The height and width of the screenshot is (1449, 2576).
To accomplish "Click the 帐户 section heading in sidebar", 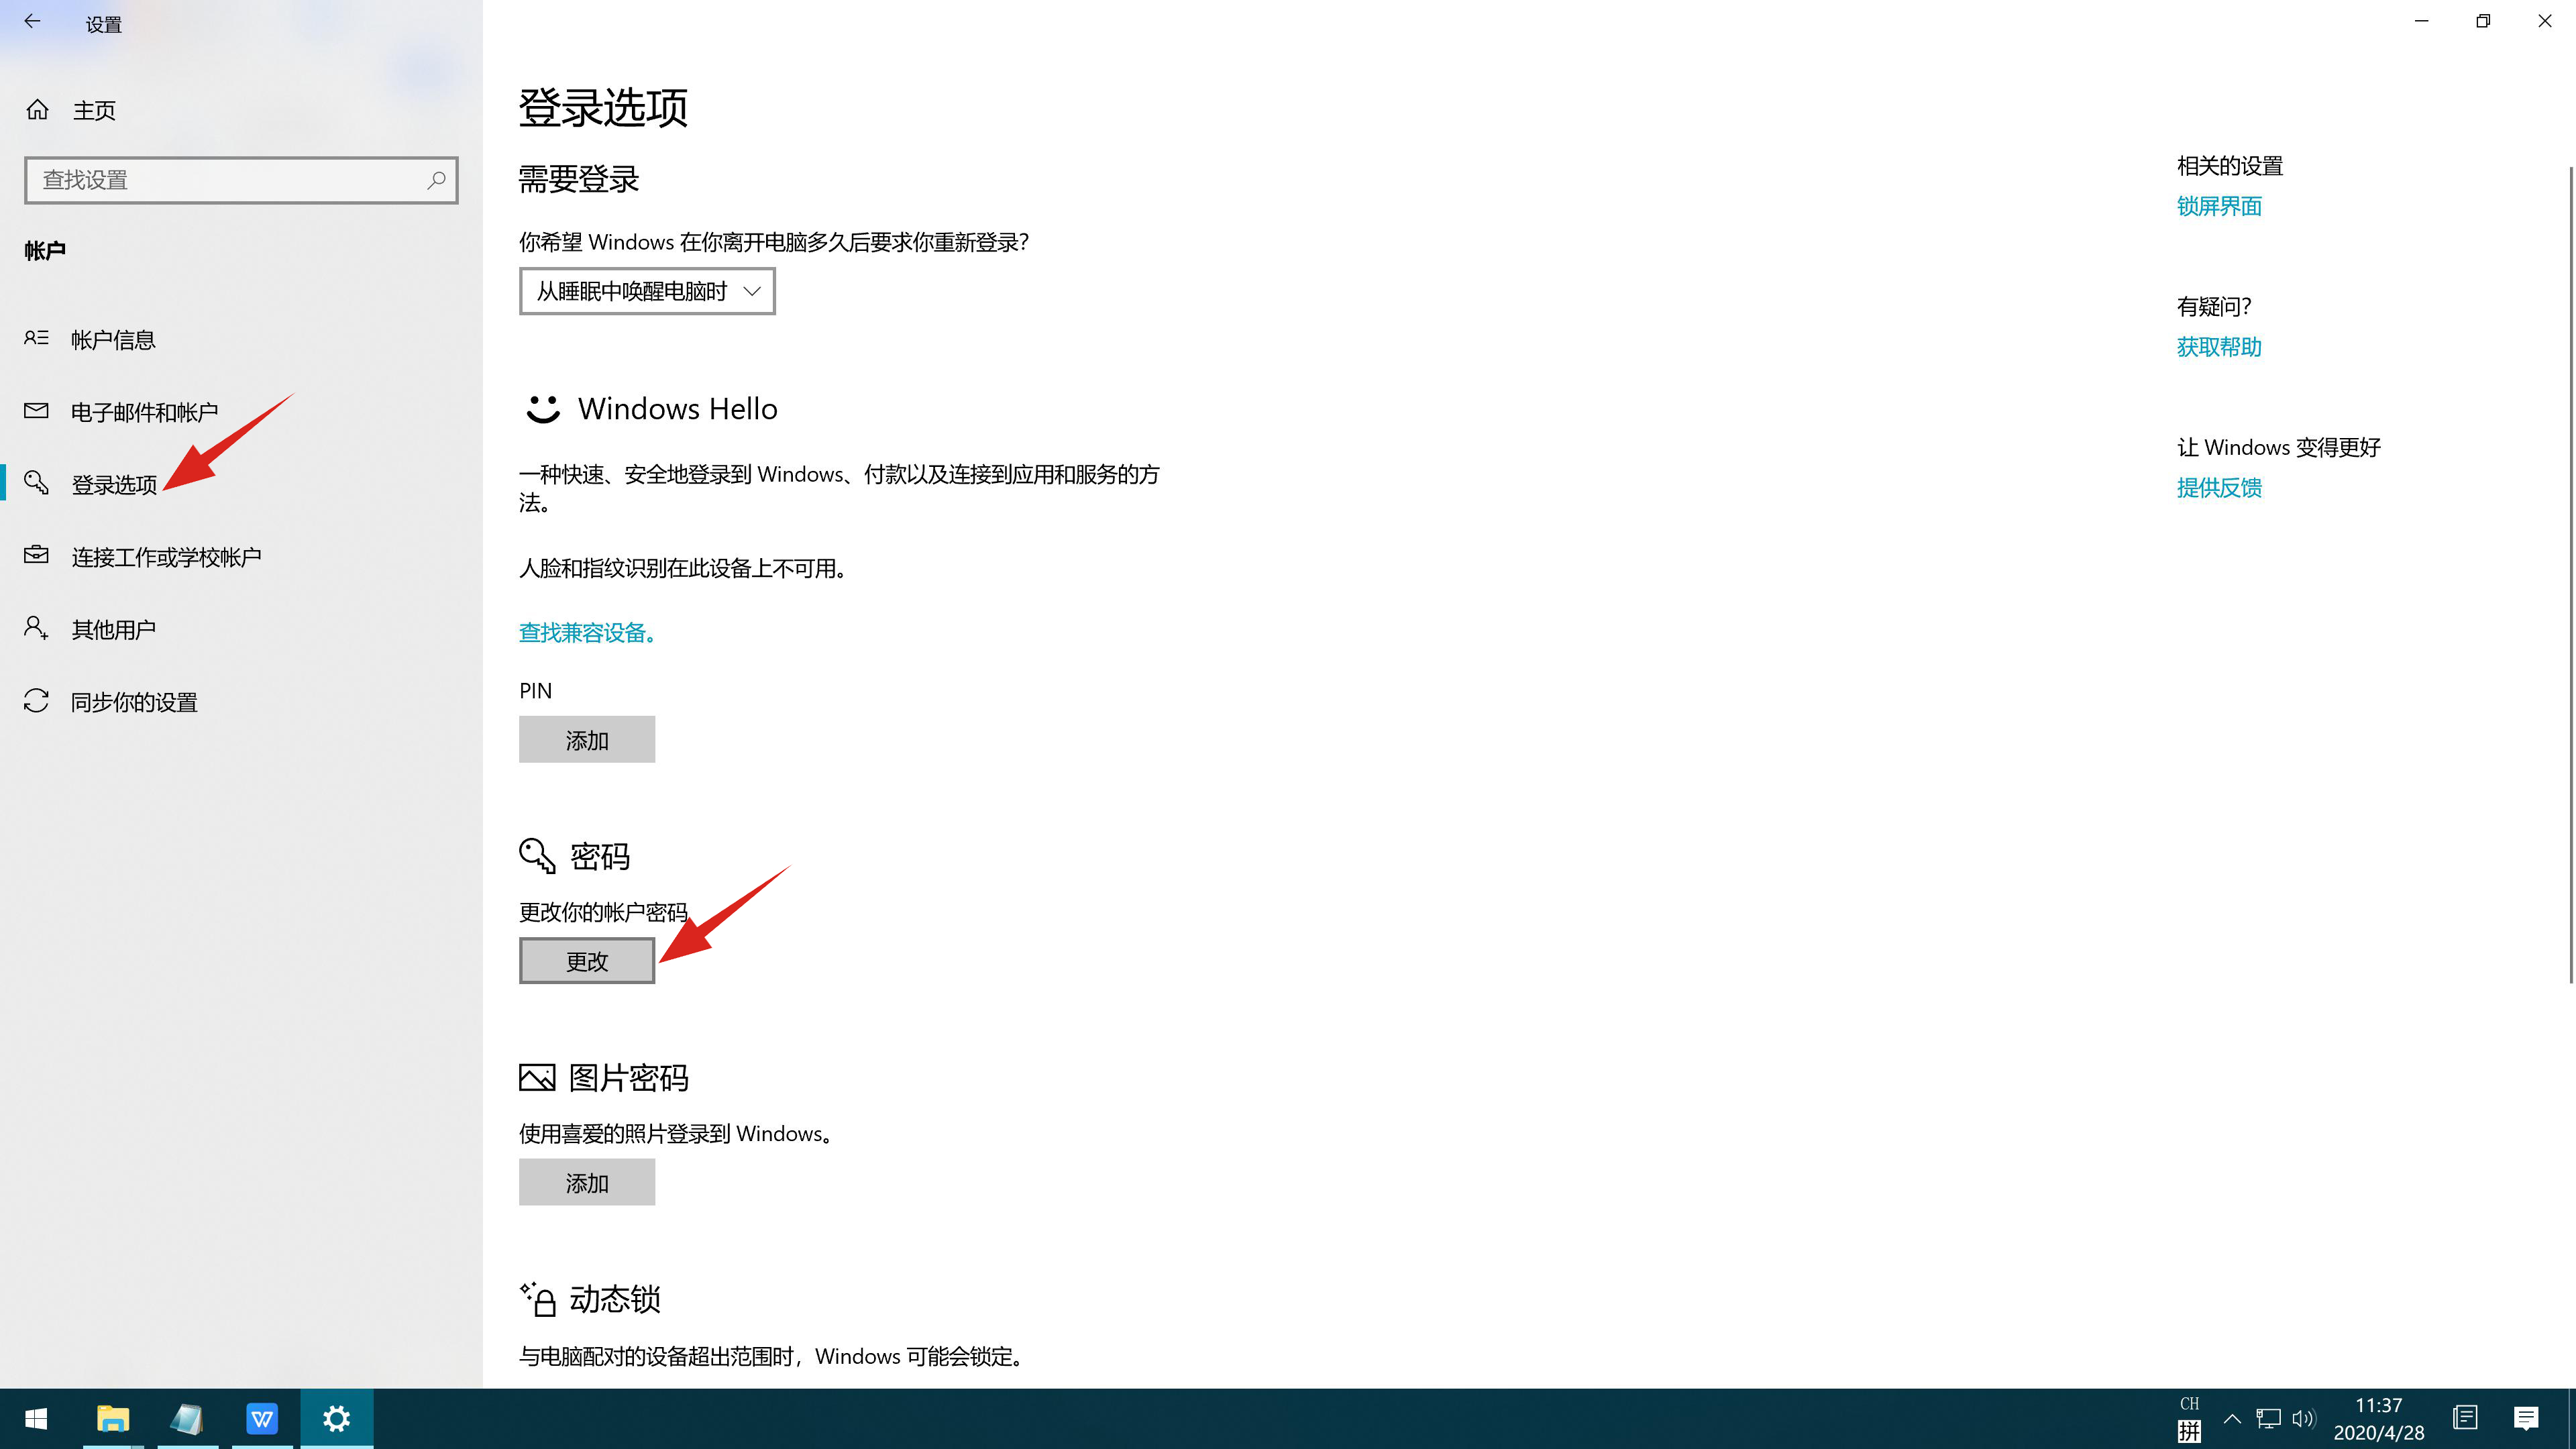I will (x=45, y=251).
